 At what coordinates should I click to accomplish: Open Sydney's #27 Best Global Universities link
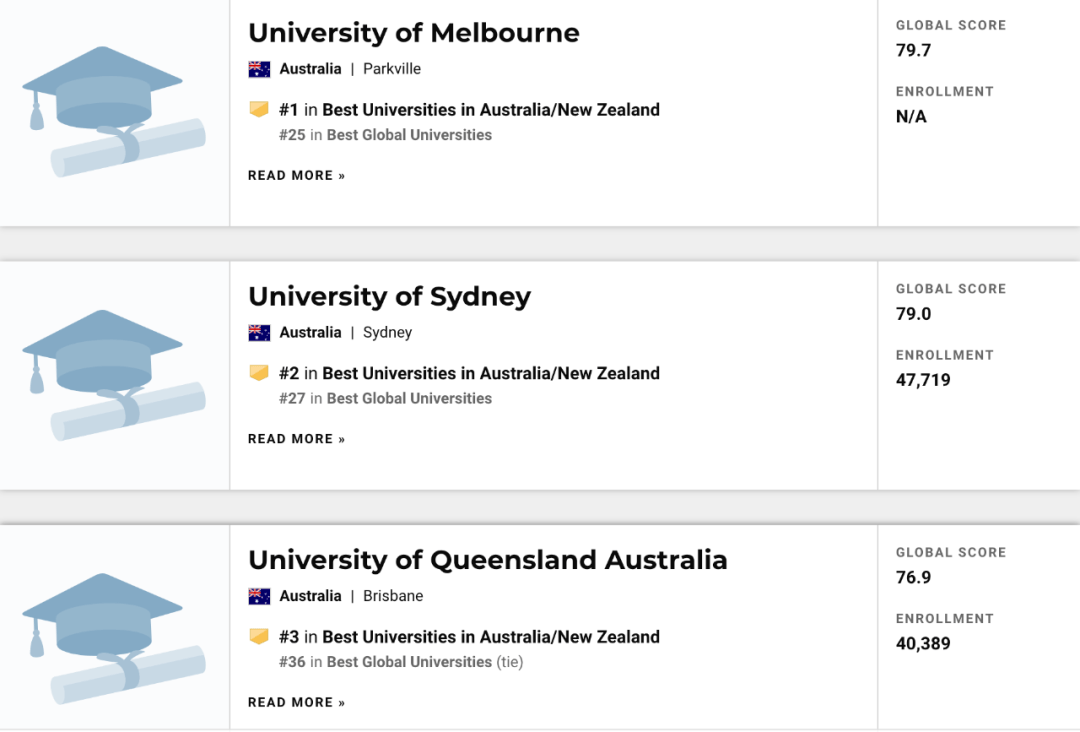[x=408, y=399]
